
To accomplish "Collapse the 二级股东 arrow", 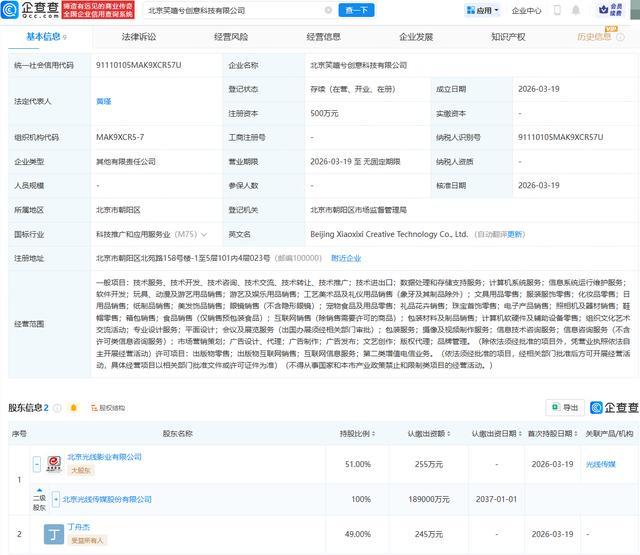I will 40,490.
